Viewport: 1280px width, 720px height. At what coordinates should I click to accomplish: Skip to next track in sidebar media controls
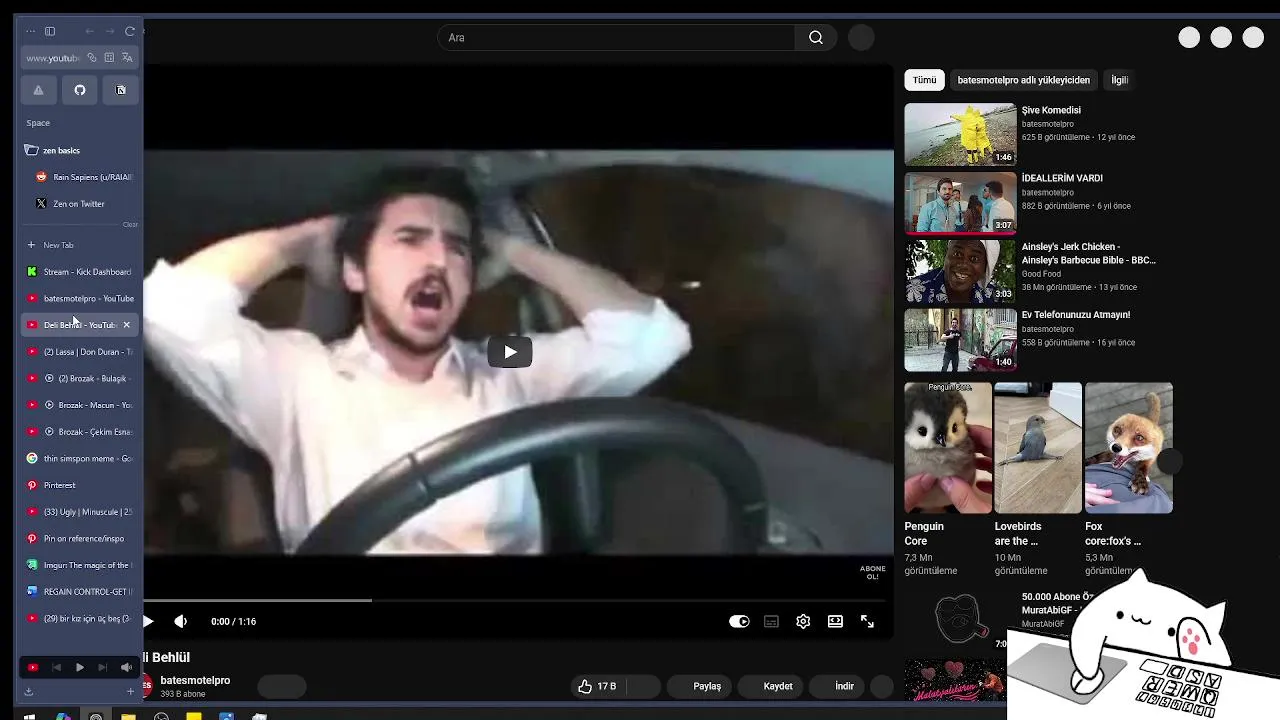coord(102,667)
